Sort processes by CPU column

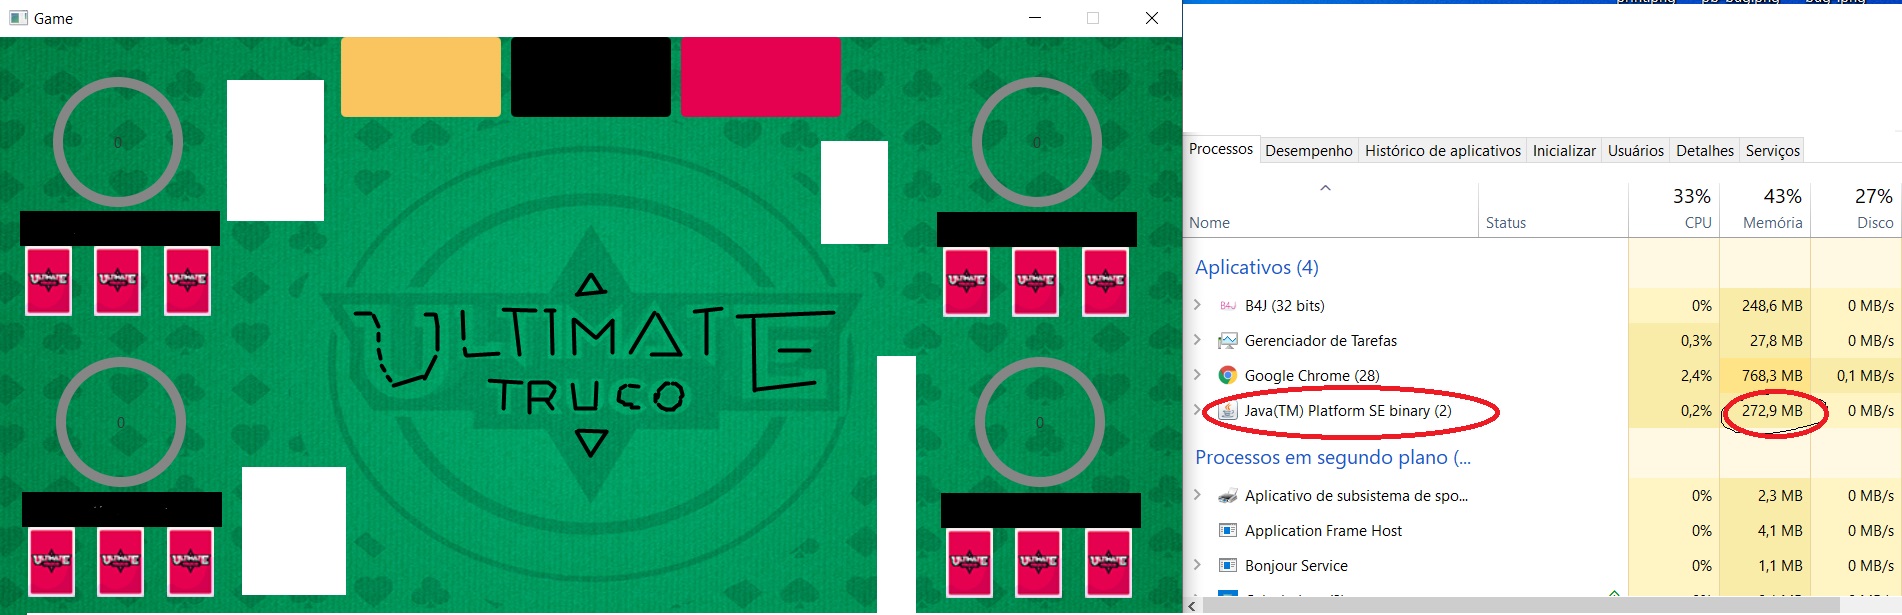click(1675, 209)
